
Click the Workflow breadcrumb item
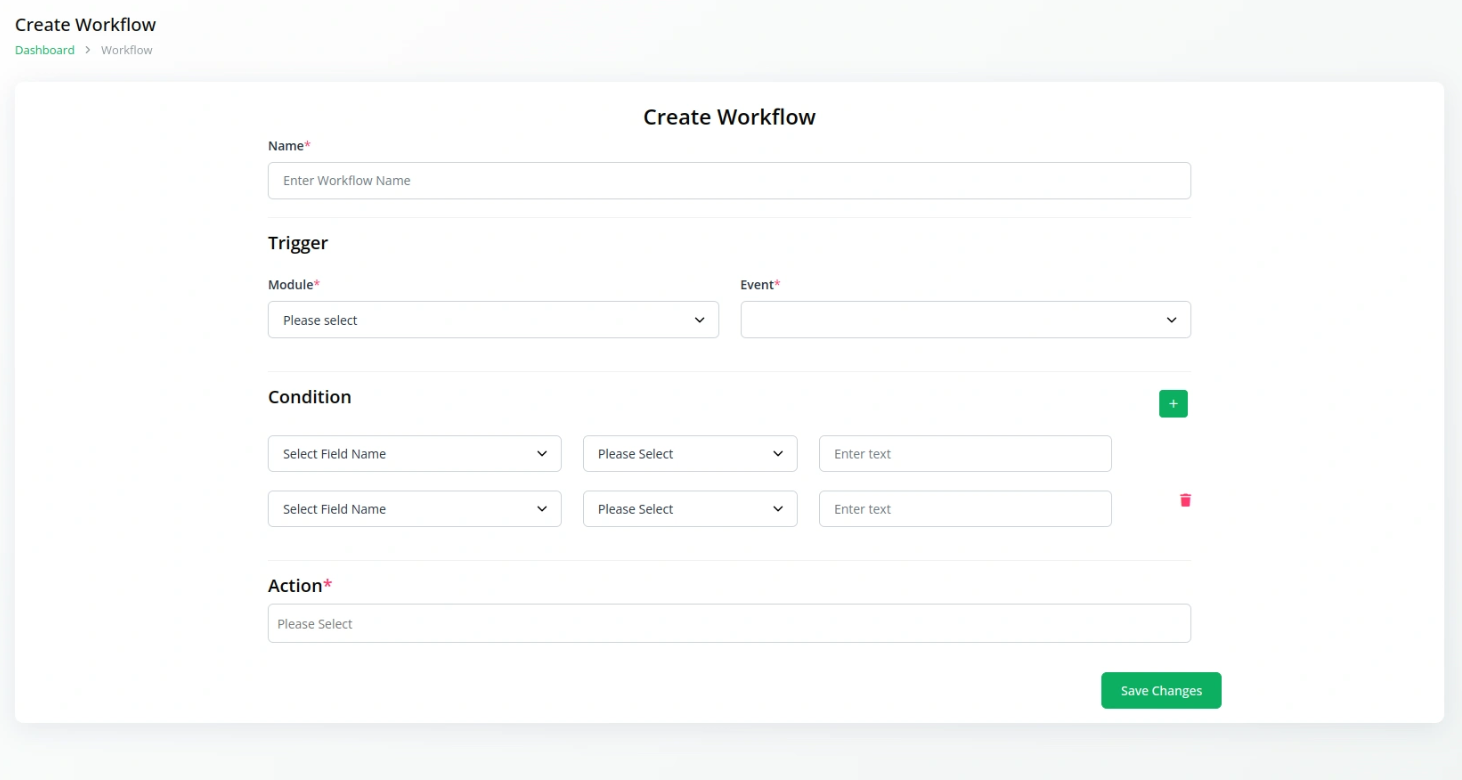[127, 50]
